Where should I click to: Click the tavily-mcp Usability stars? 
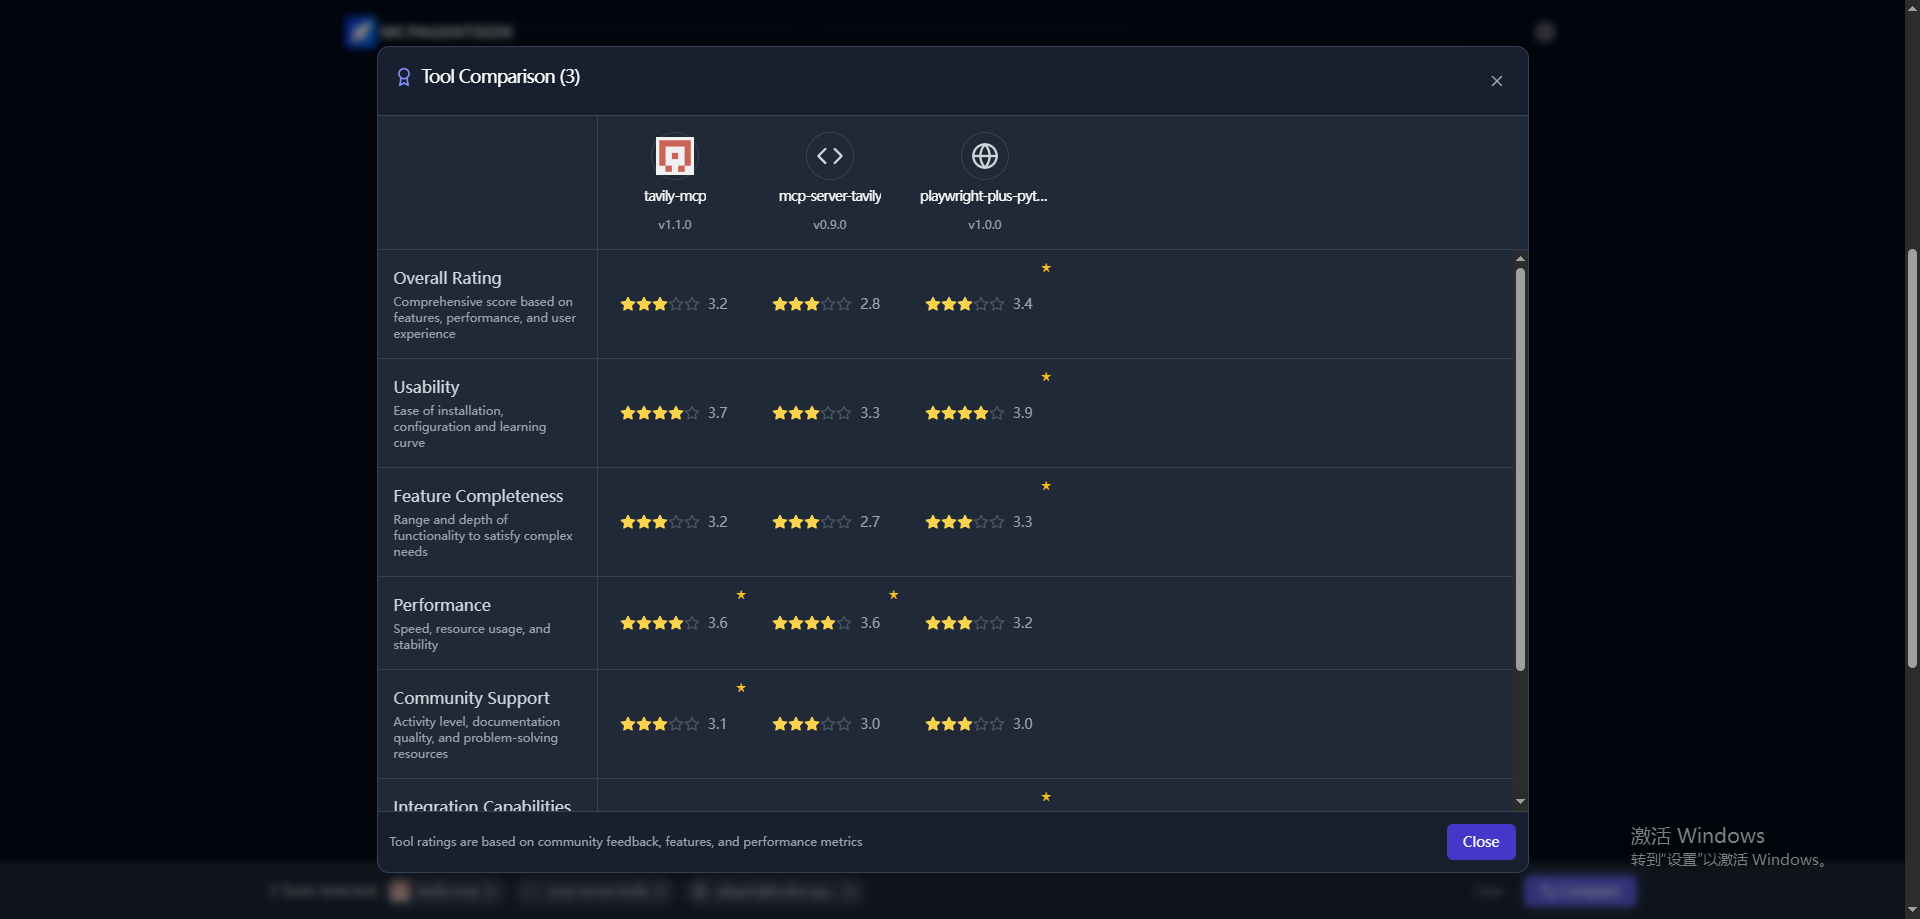pos(660,413)
